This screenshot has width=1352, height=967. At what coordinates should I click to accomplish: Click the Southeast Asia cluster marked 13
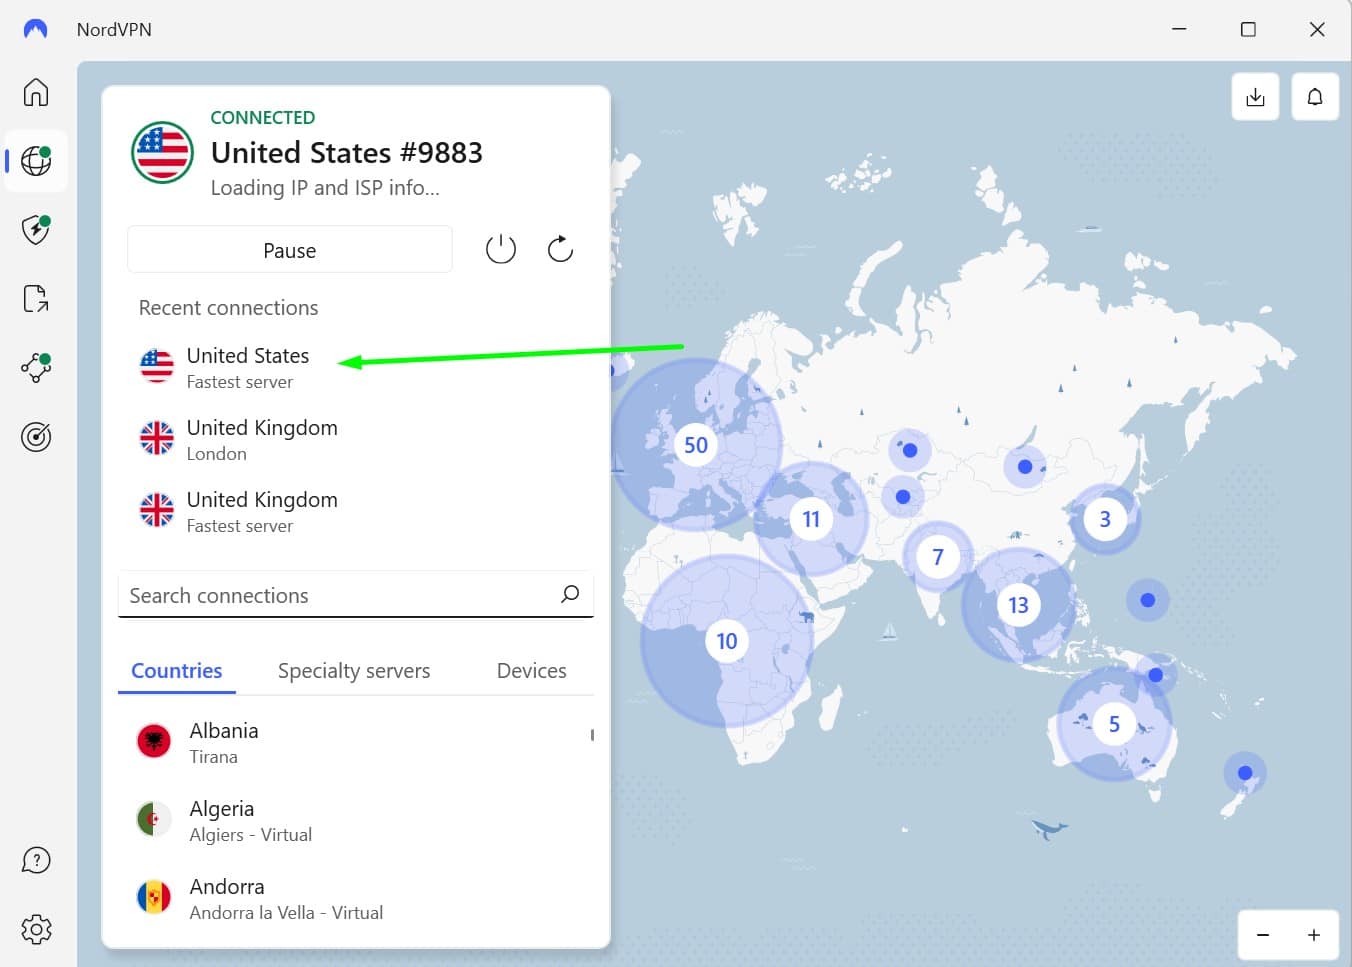(x=1018, y=605)
